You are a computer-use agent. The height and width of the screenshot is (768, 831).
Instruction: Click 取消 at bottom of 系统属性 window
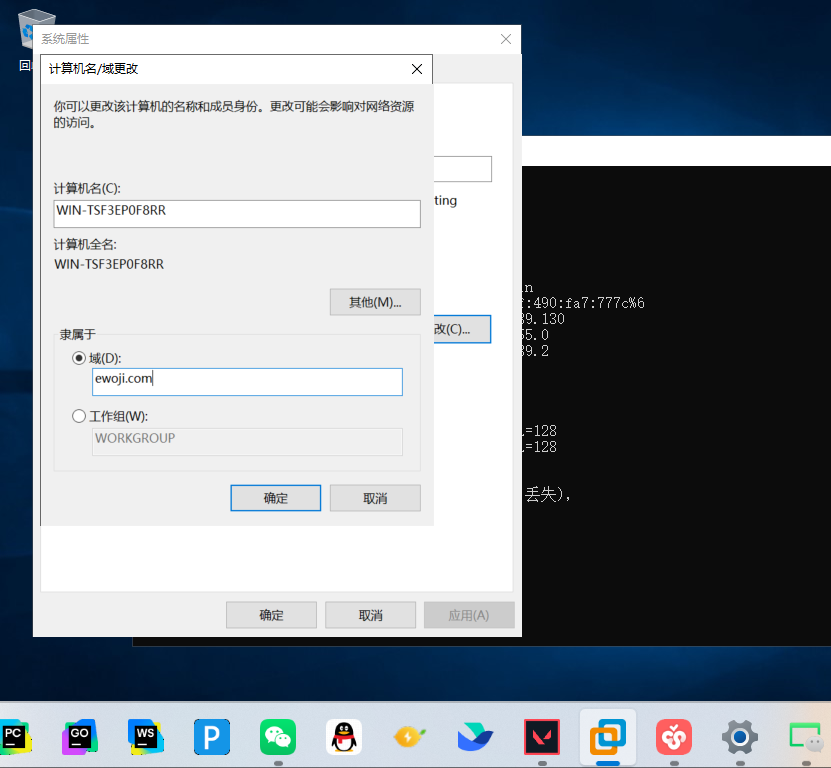point(370,615)
